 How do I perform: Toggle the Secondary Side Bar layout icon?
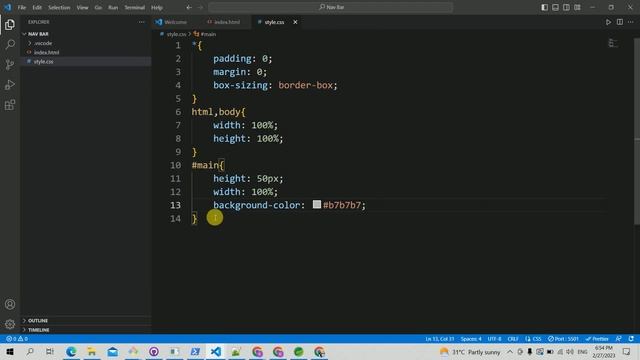566,7
